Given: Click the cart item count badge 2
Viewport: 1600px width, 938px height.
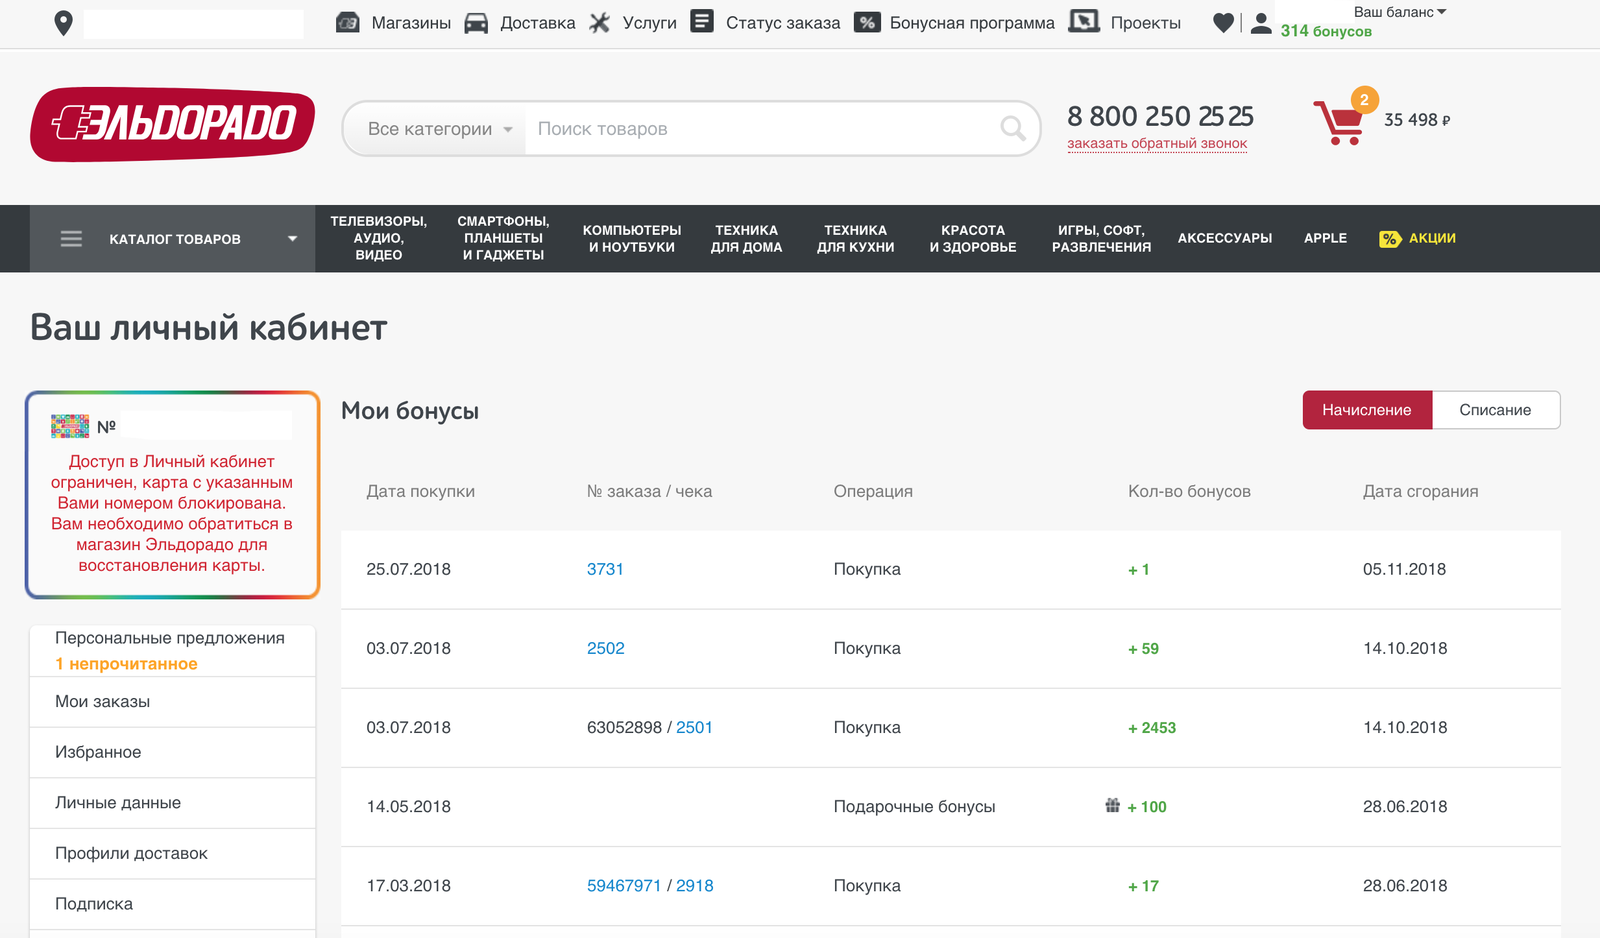Looking at the screenshot, I should [x=1364, y=100].
